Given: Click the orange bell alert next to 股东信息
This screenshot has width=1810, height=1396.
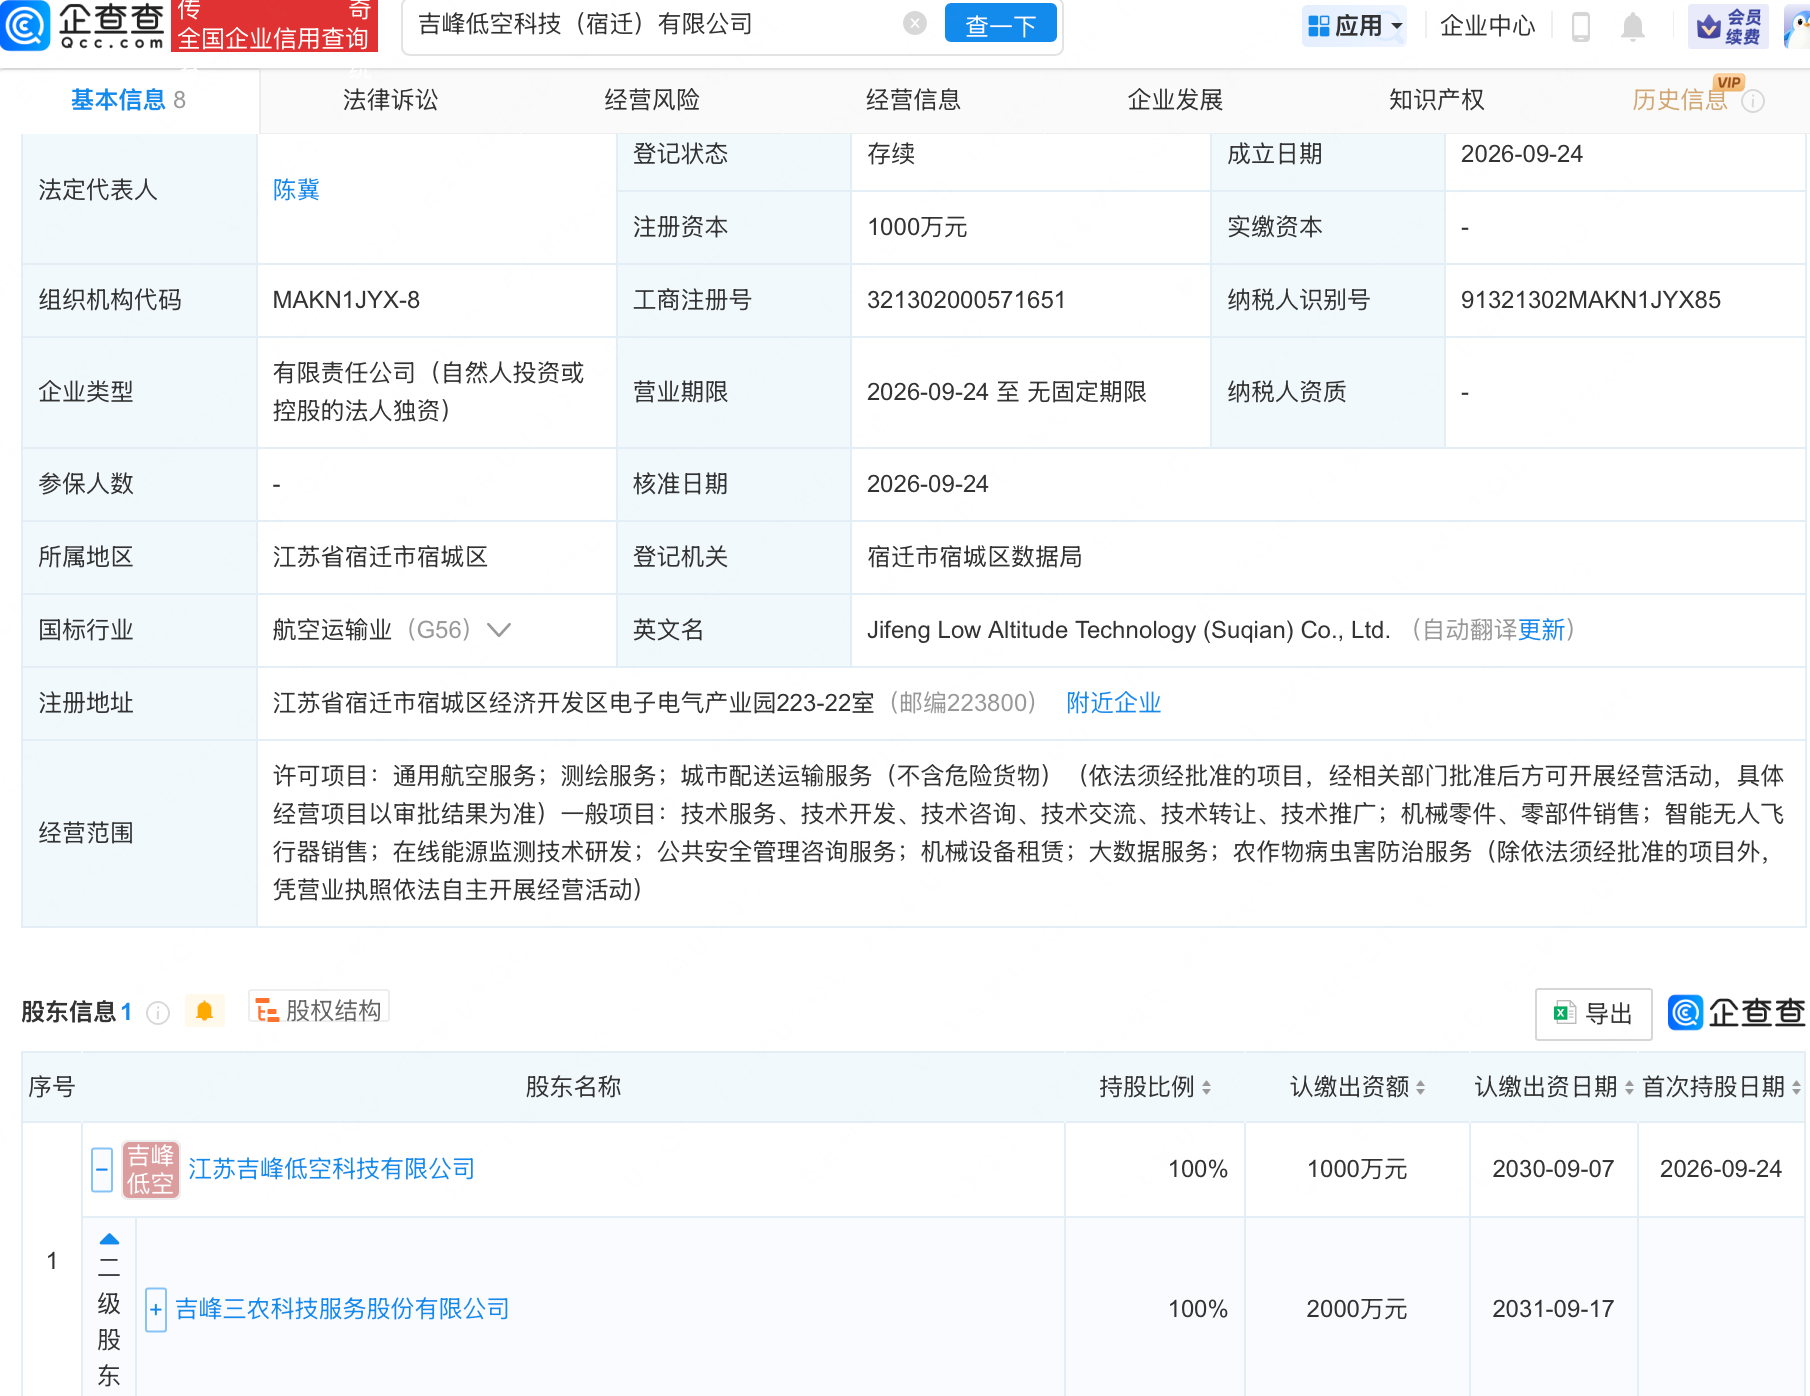Looking at the screenshot, I should click(205, 1011).
